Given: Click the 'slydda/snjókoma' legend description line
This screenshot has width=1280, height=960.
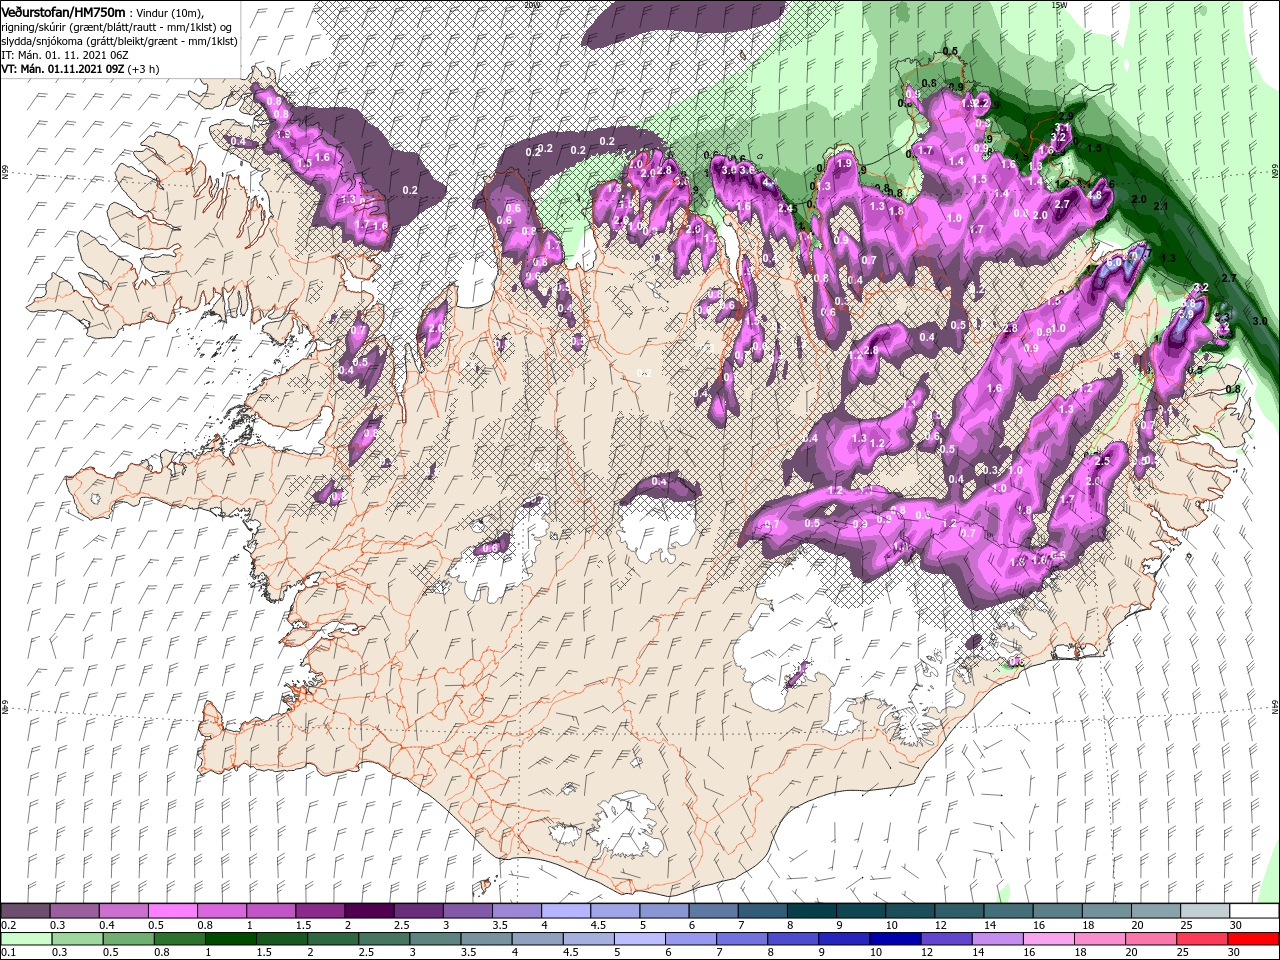Looking at the screenshot, I should pos(120,40).
